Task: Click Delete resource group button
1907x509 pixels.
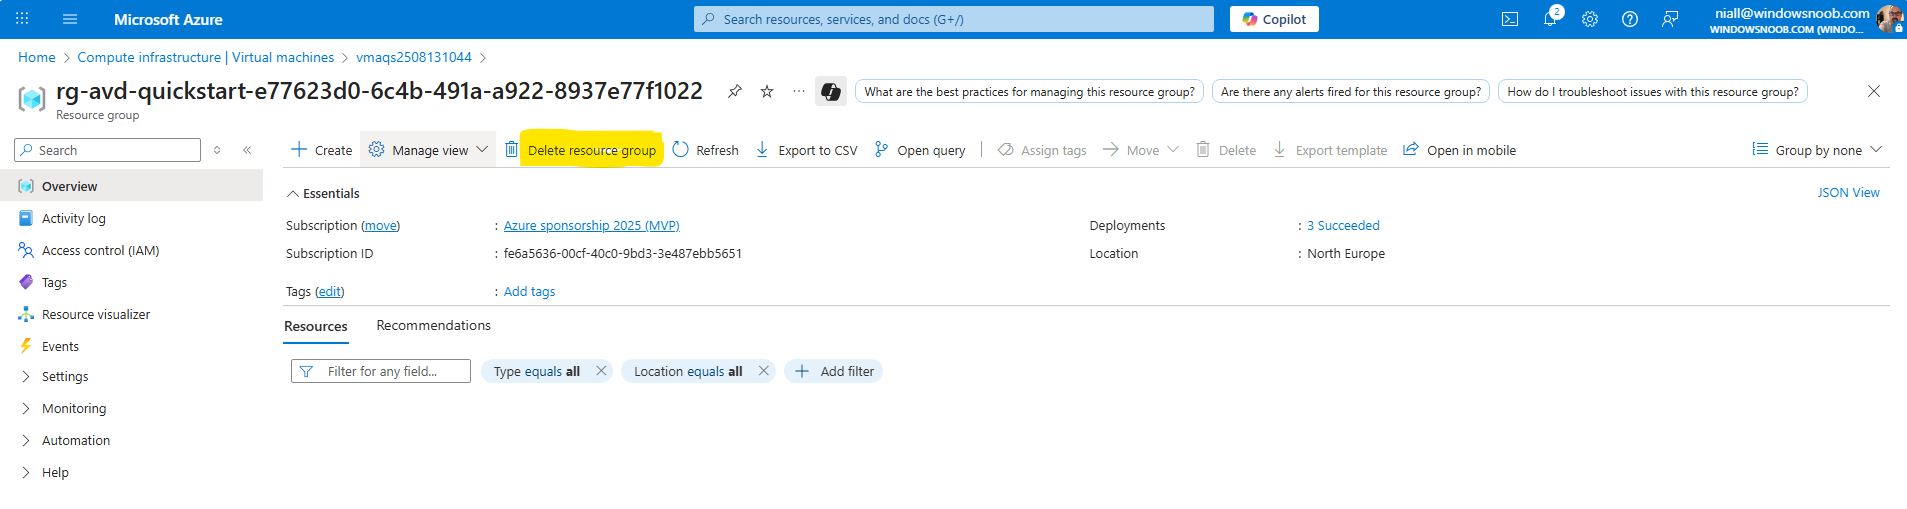Action: coord(591,150)
